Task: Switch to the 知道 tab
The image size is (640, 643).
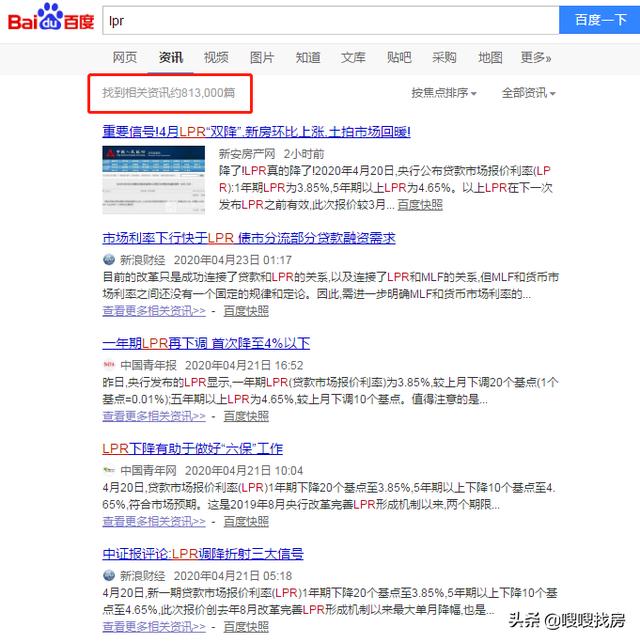Action: pos(307,57)
